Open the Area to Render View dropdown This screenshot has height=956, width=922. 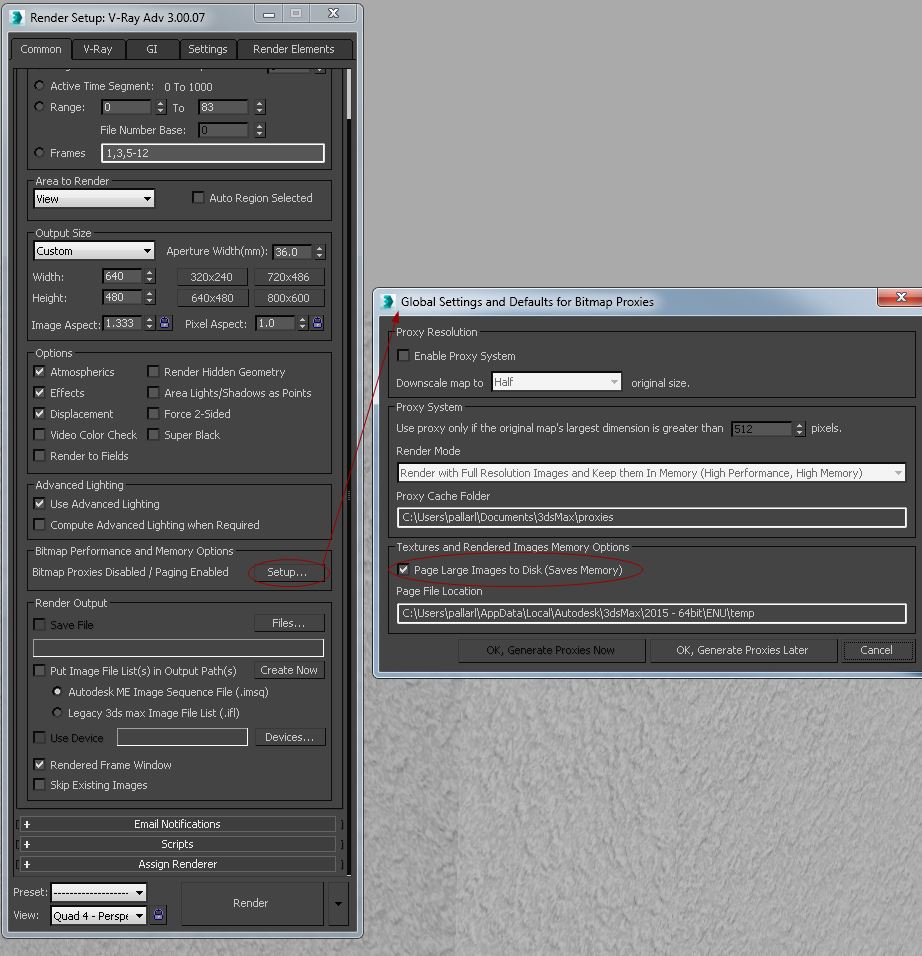click(94, 199)
